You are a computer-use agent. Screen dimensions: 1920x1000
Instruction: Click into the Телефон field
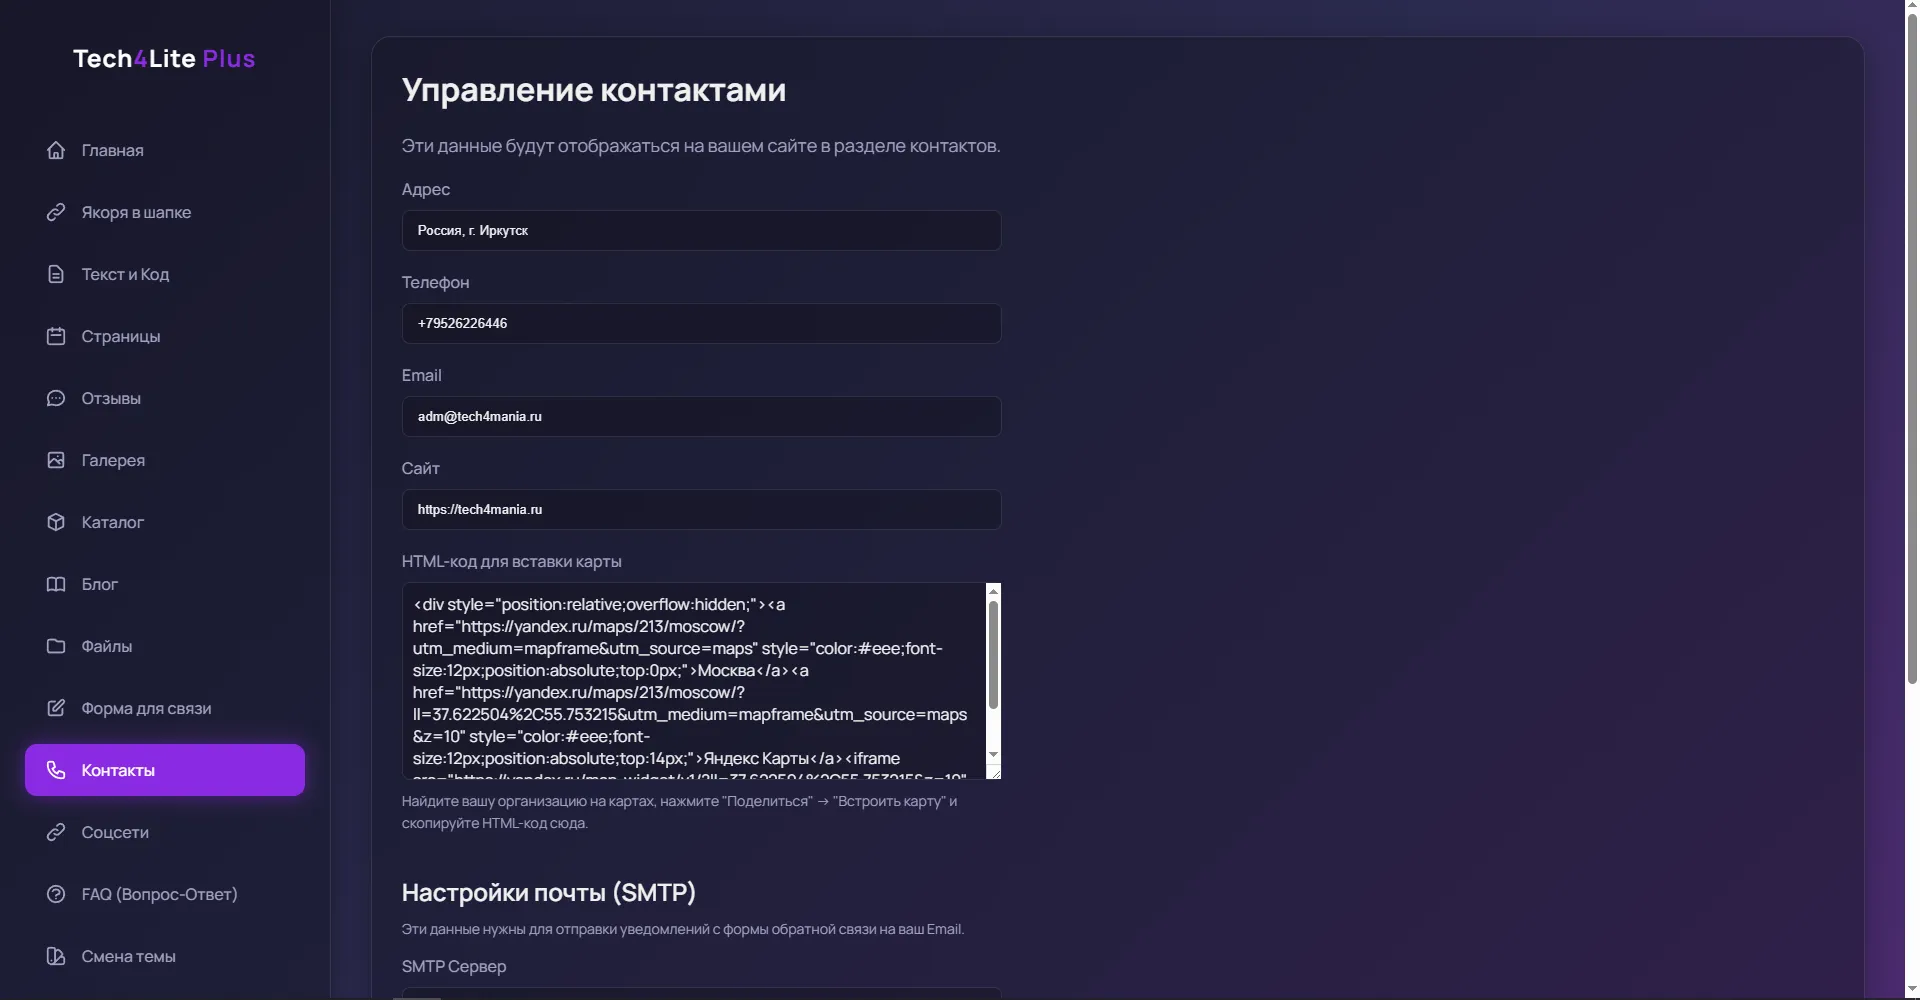tap(700, 324)
